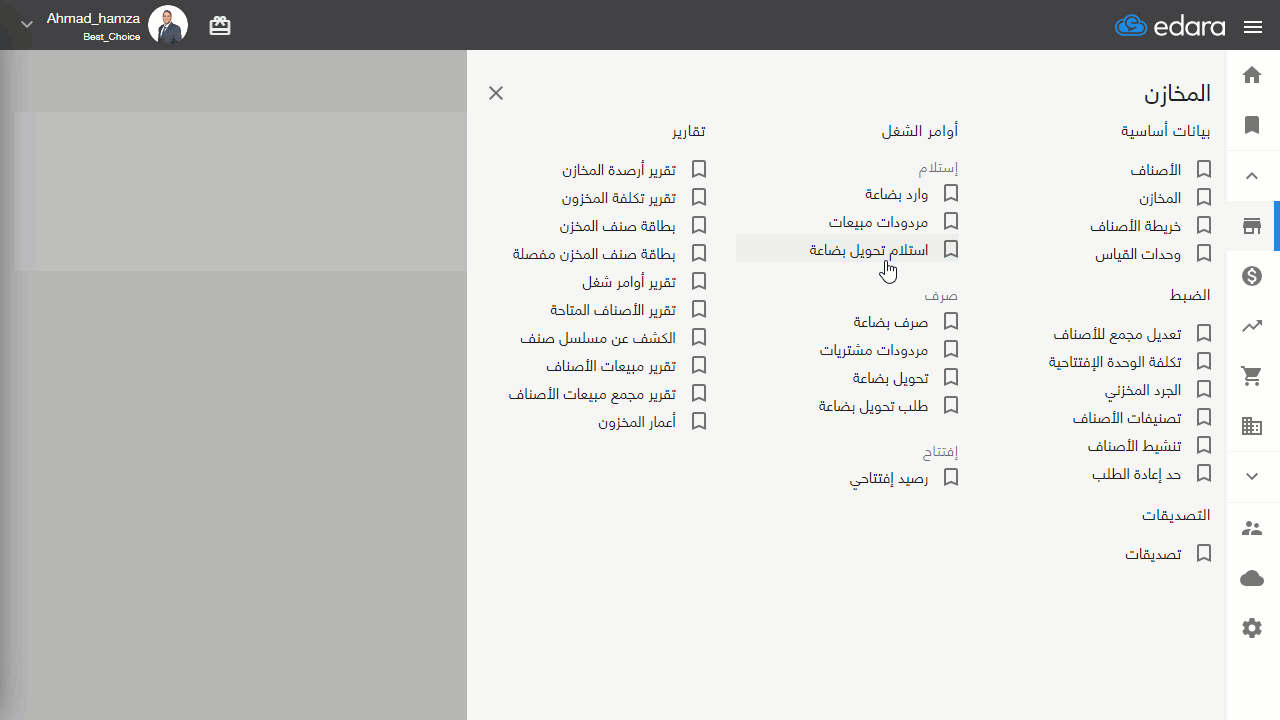Open صرف بضاعة work order
Image resolution: width=1280 pixels, height=720 pixels.
[x=891, y=322]
